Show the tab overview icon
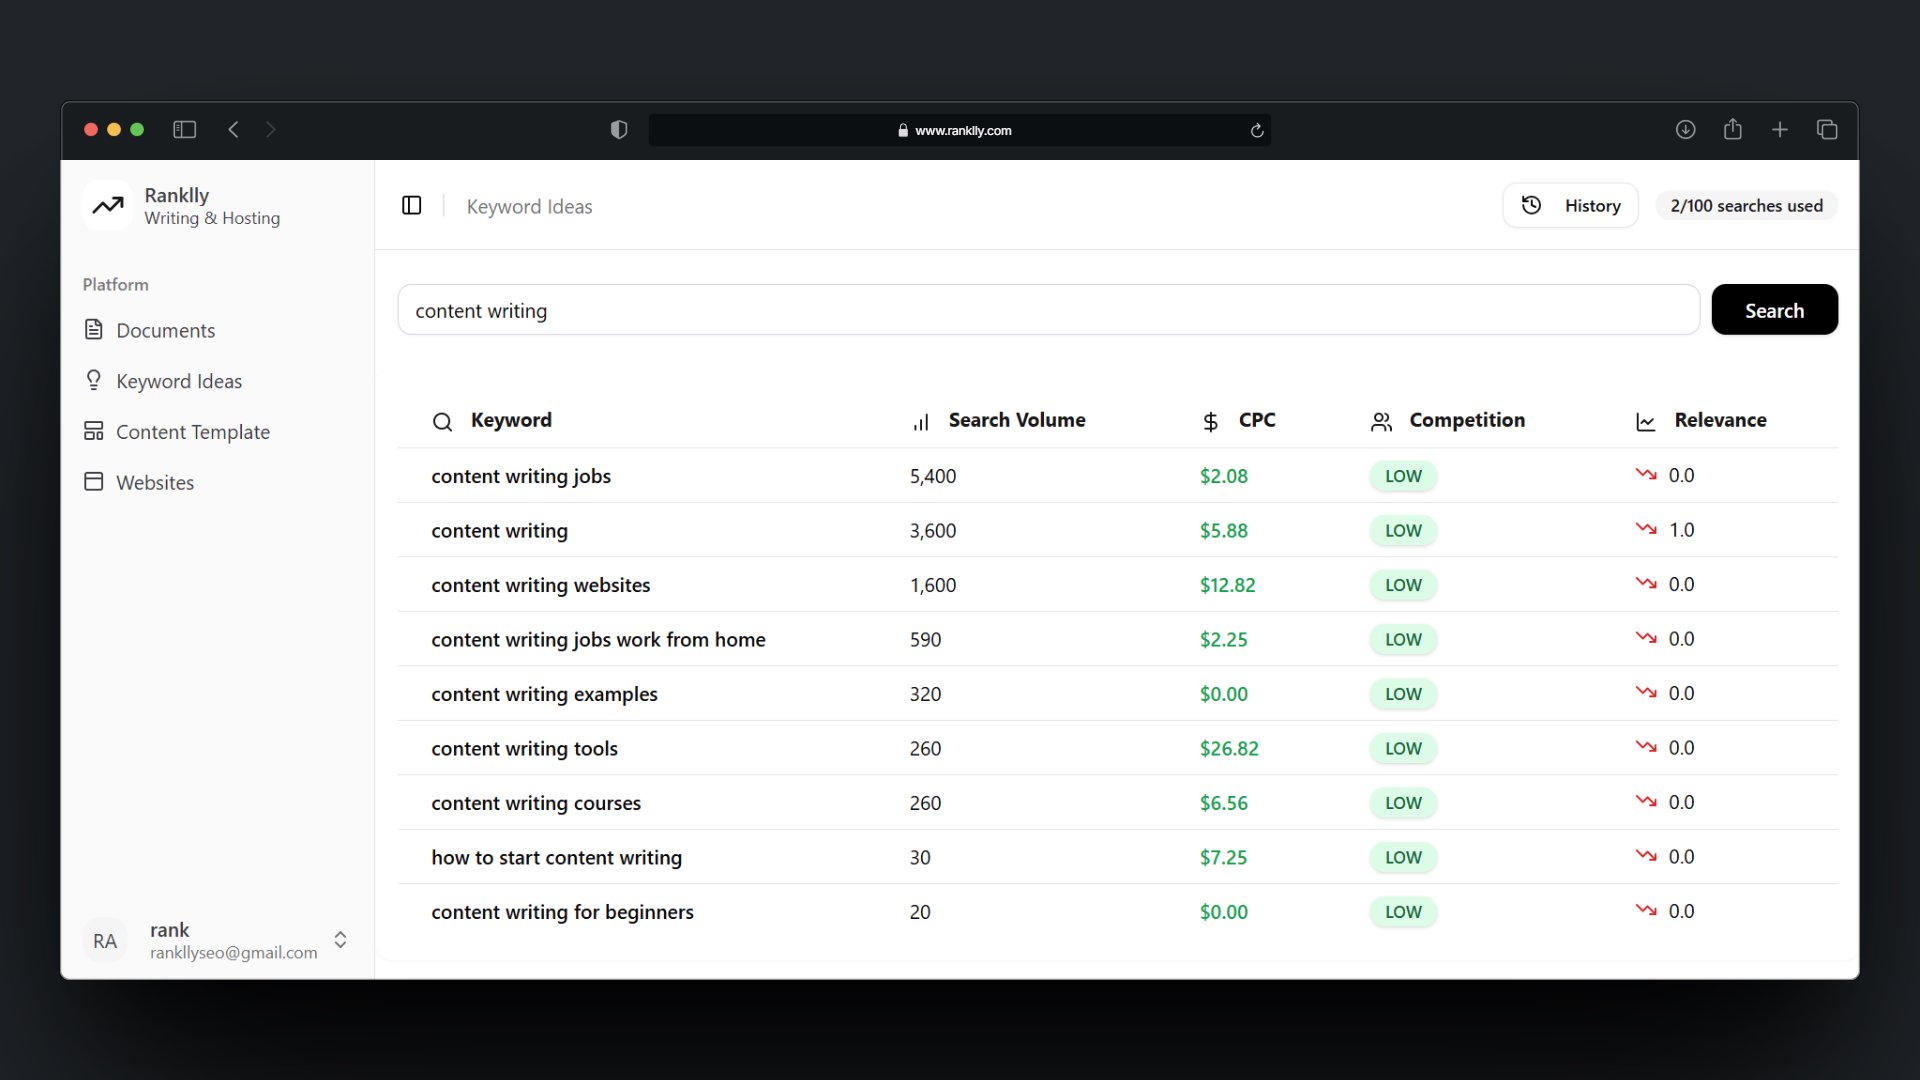Screen dimensions: 1920x1080 (x=1827, y=130)
